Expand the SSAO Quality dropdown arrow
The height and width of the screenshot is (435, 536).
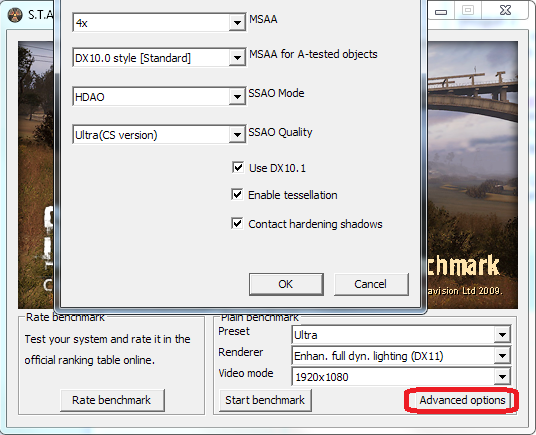237,135
